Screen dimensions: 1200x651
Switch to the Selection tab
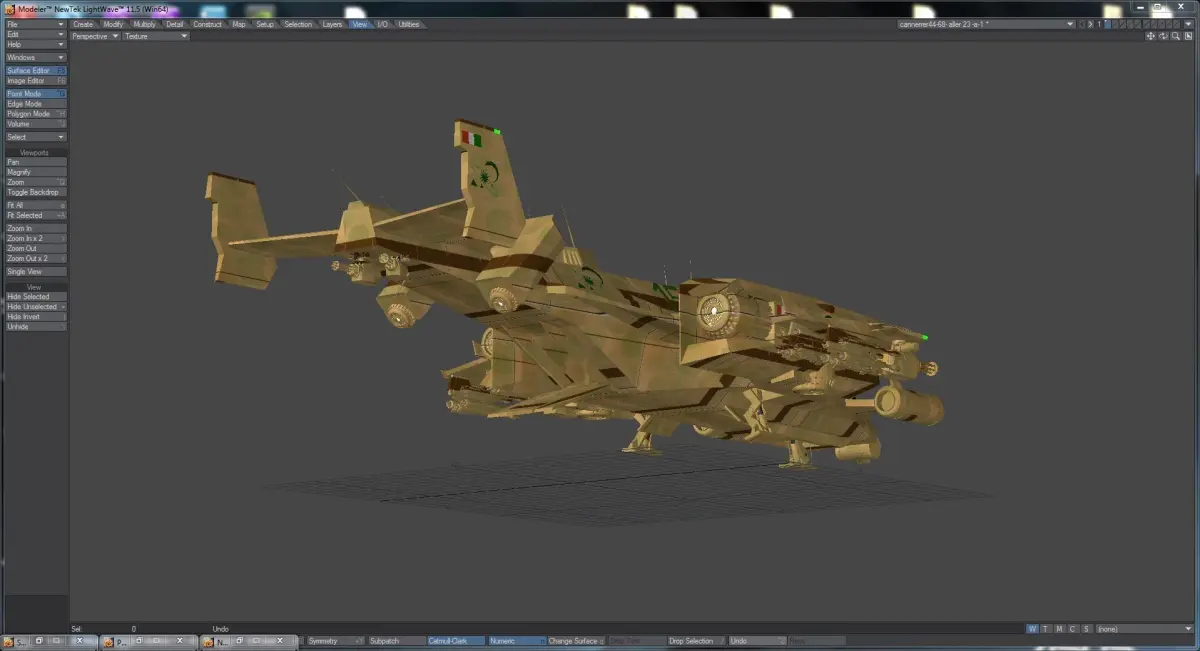click(x=298, y=24)
